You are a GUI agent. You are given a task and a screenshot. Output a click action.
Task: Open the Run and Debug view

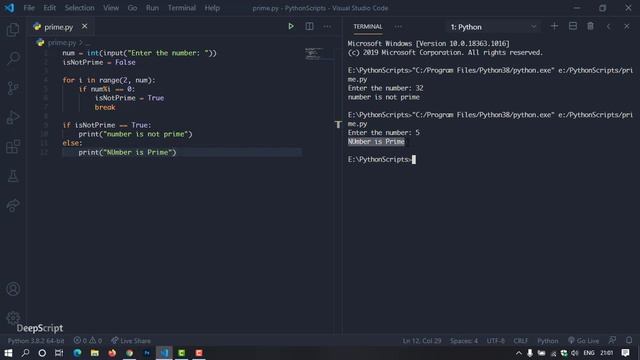pos(13,117)
